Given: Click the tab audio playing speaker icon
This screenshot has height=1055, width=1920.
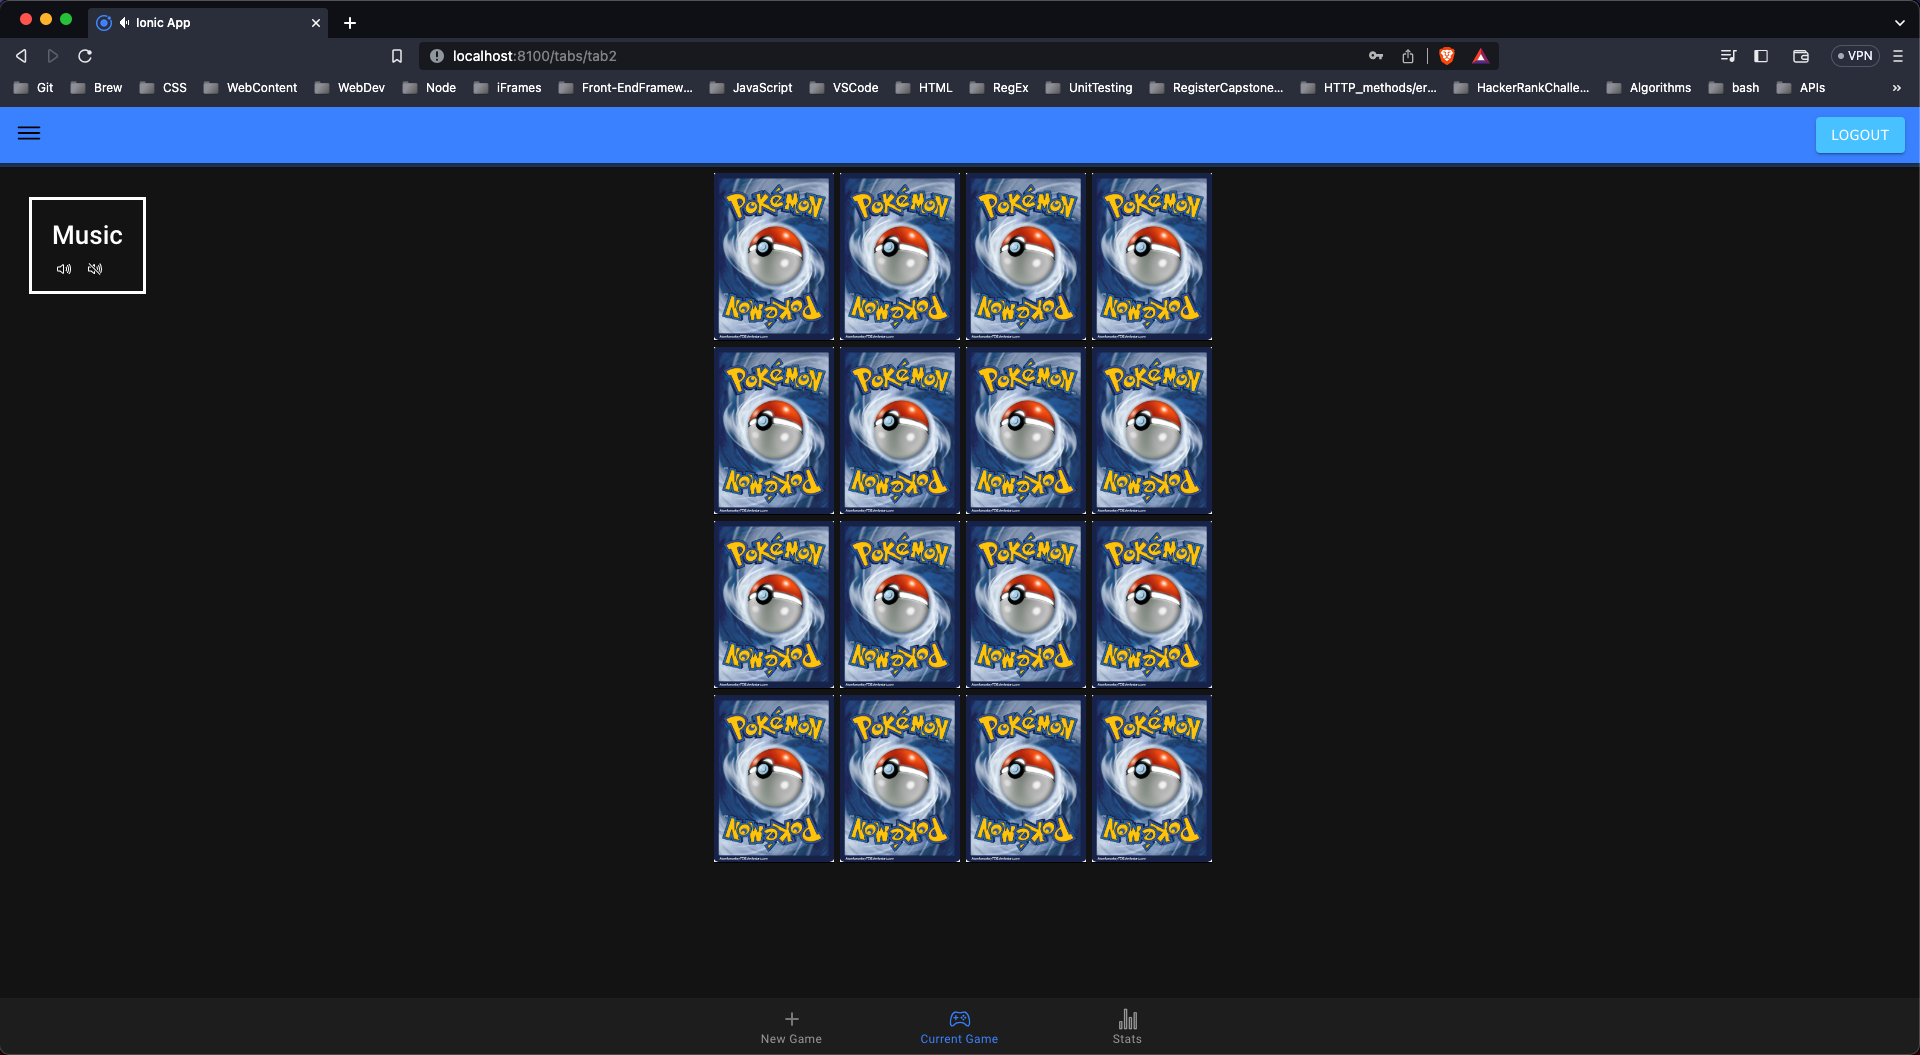Looking at the screenshot, I should pos(125,22).
